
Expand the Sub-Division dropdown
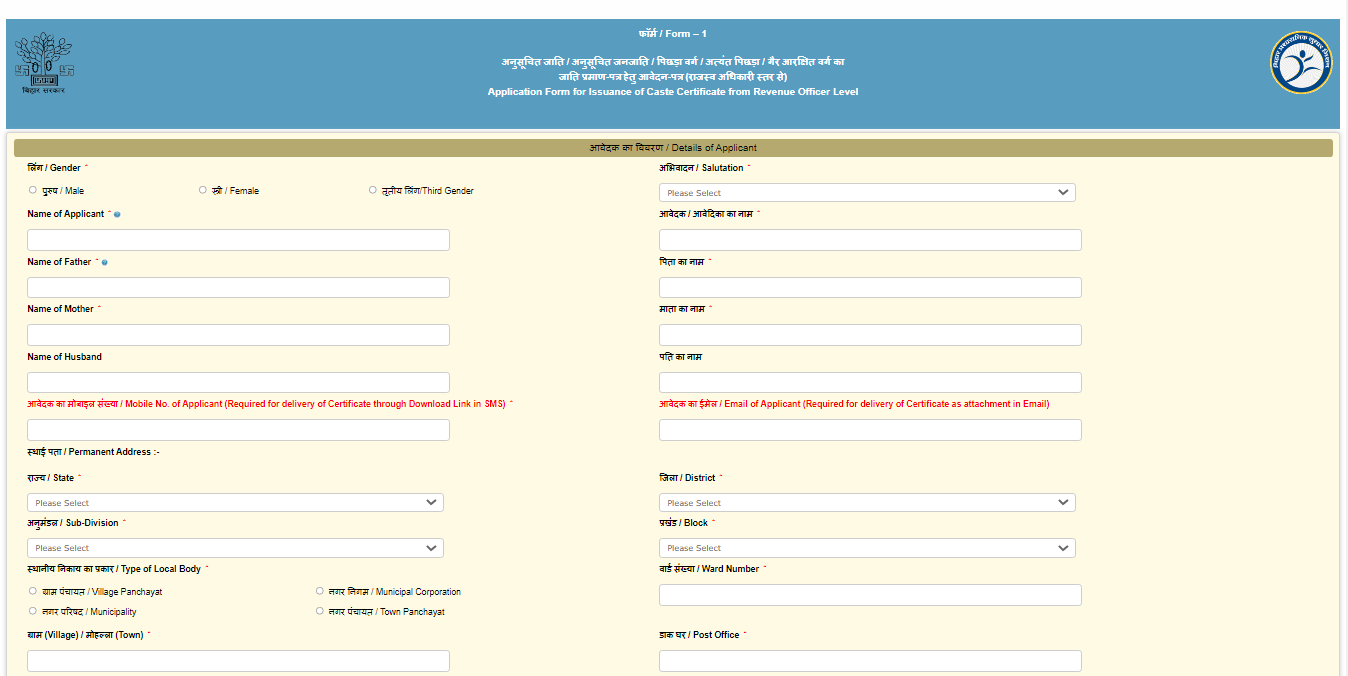point(235,548)
